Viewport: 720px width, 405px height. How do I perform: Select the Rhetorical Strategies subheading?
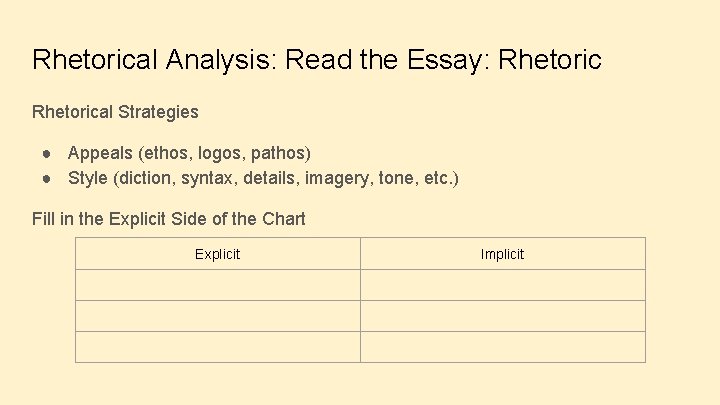click(x=115, y=112)
